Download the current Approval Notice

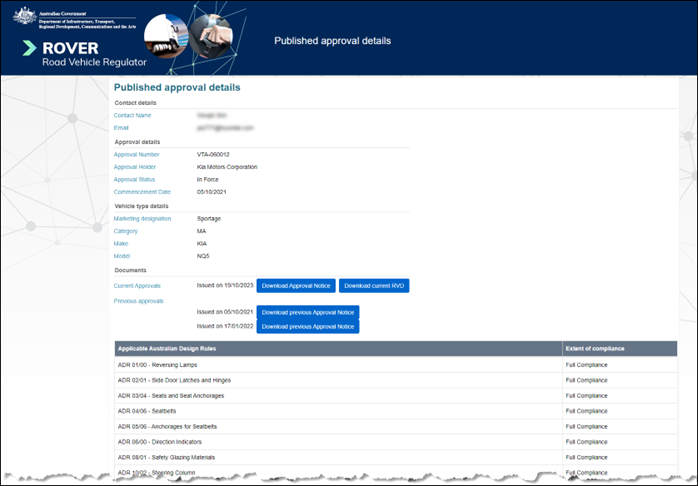point(296,286)
